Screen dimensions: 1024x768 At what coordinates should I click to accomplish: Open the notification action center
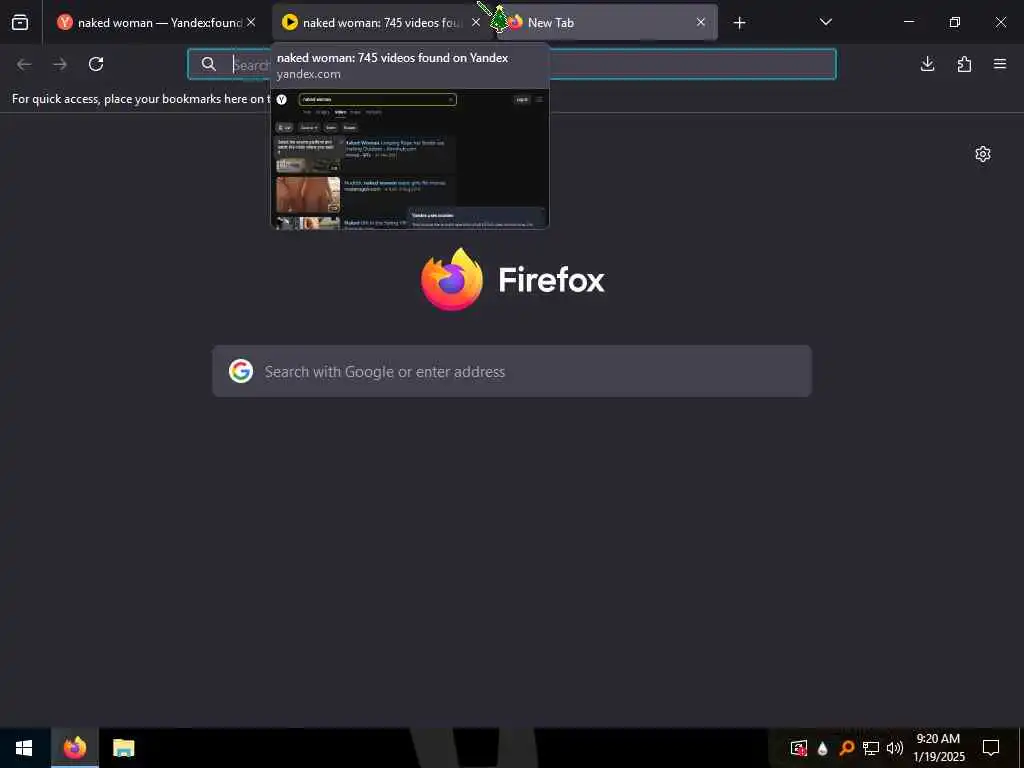(x=991, y=748)
